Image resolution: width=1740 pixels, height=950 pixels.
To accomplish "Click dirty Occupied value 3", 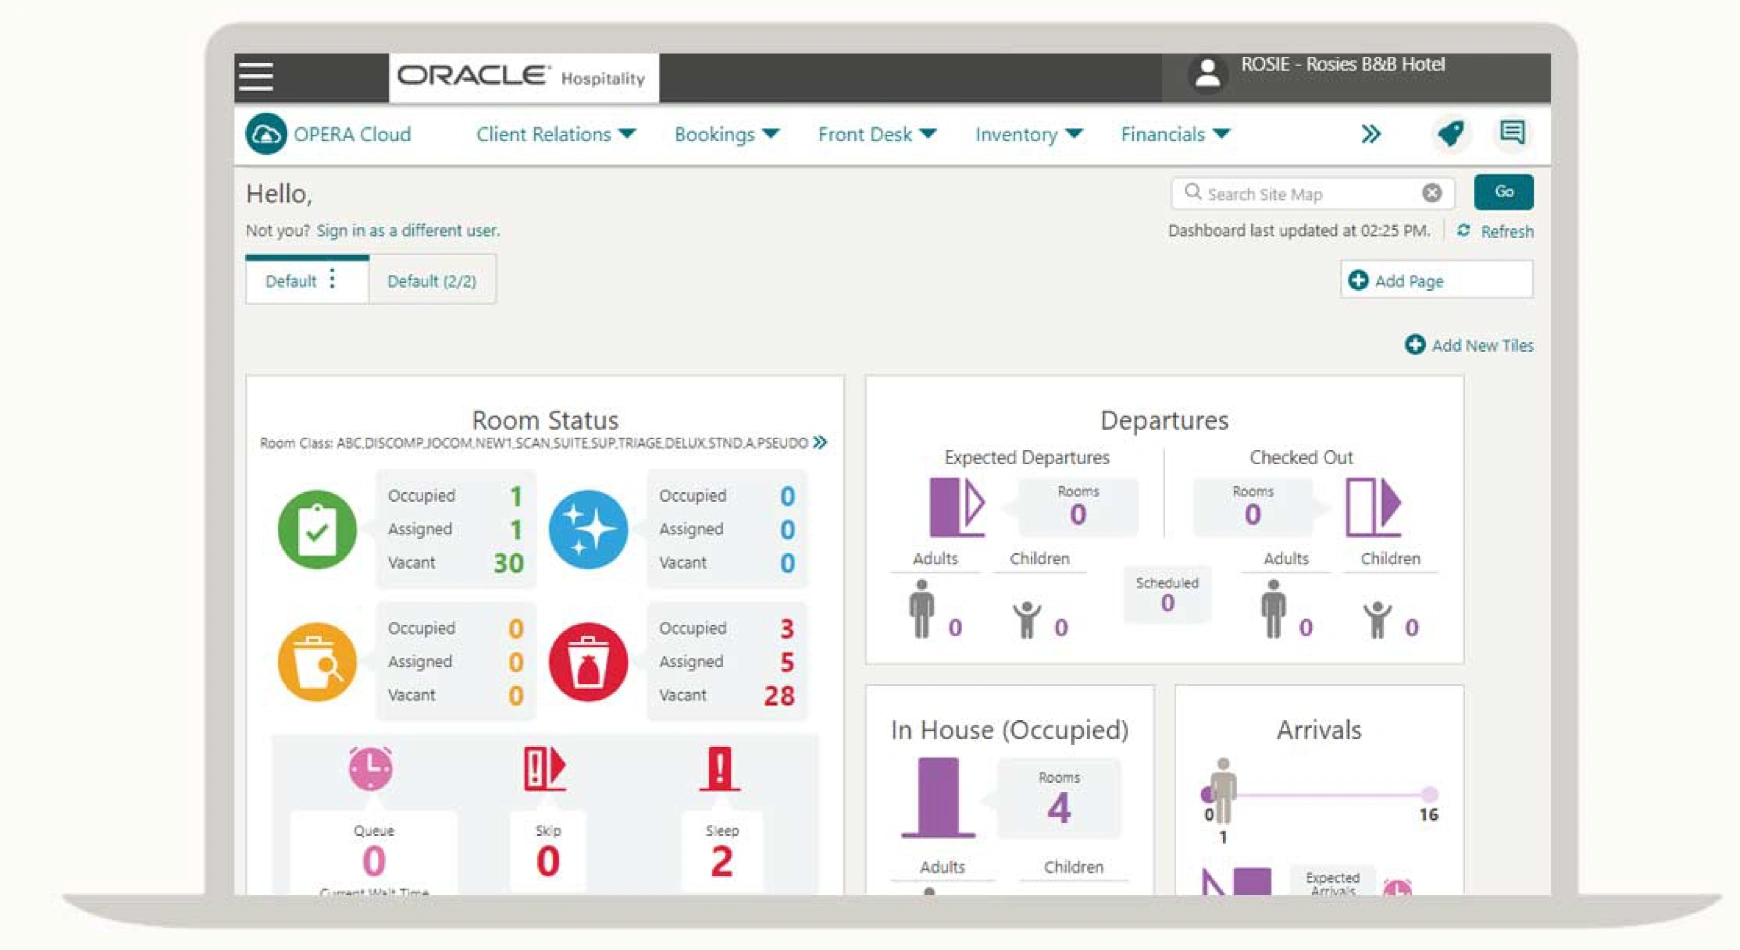I will coord(787,628).
